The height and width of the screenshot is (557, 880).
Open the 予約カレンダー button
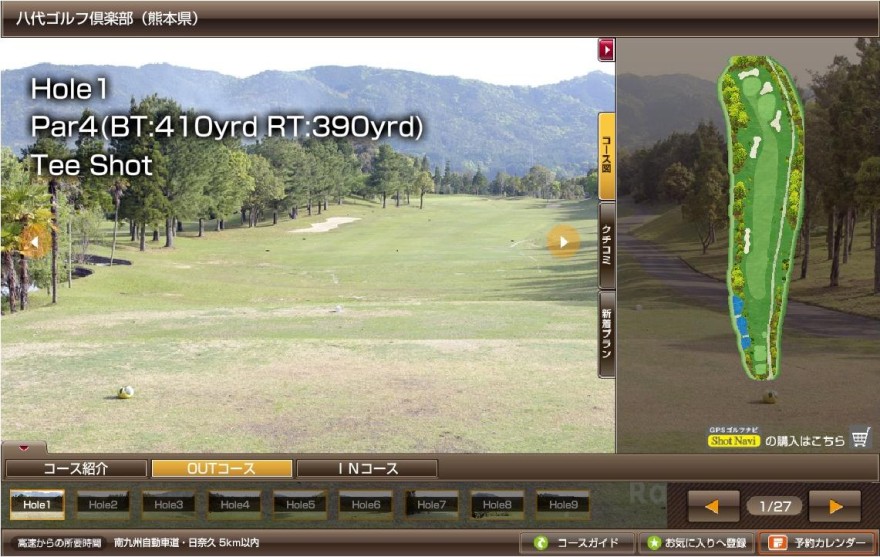click(x=817, y=543)
